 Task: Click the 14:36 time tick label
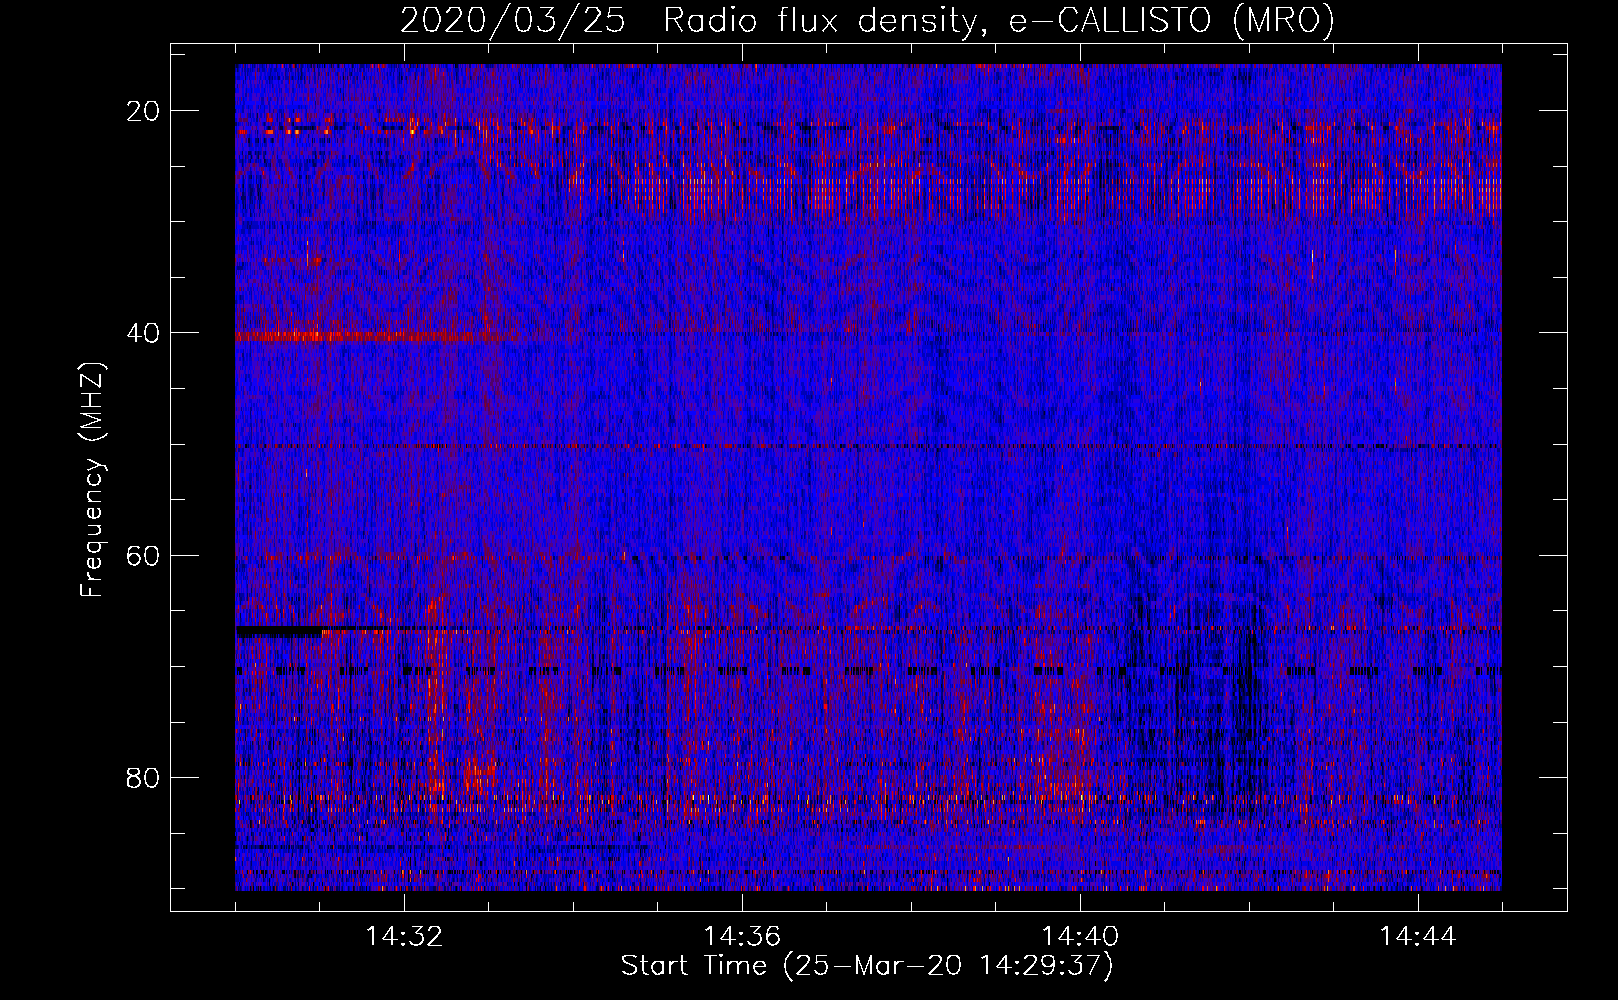[x=742, y=937]
